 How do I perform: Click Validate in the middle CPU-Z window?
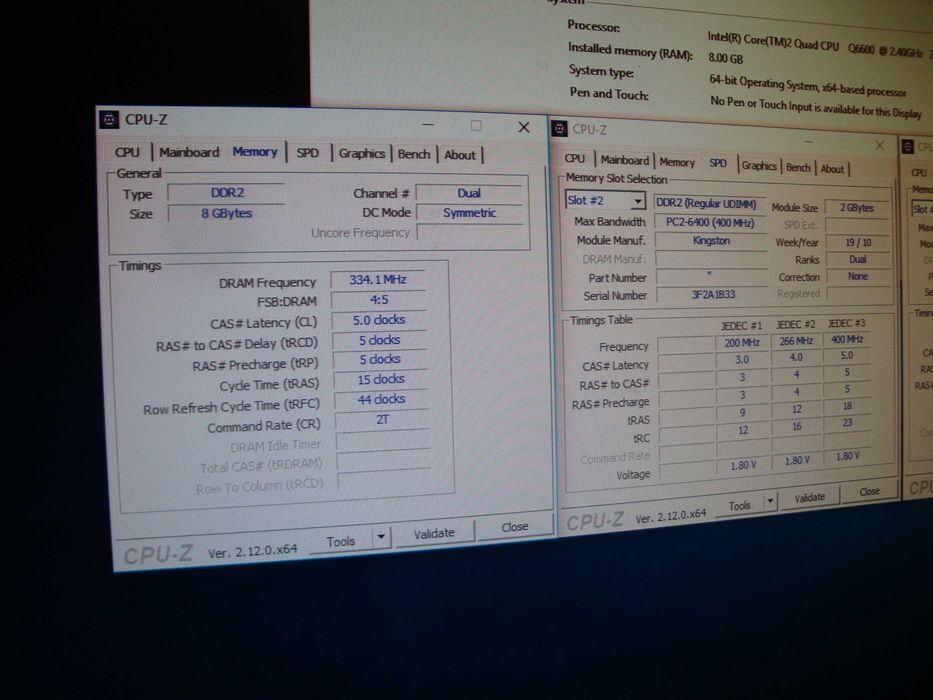coord(810,498)
